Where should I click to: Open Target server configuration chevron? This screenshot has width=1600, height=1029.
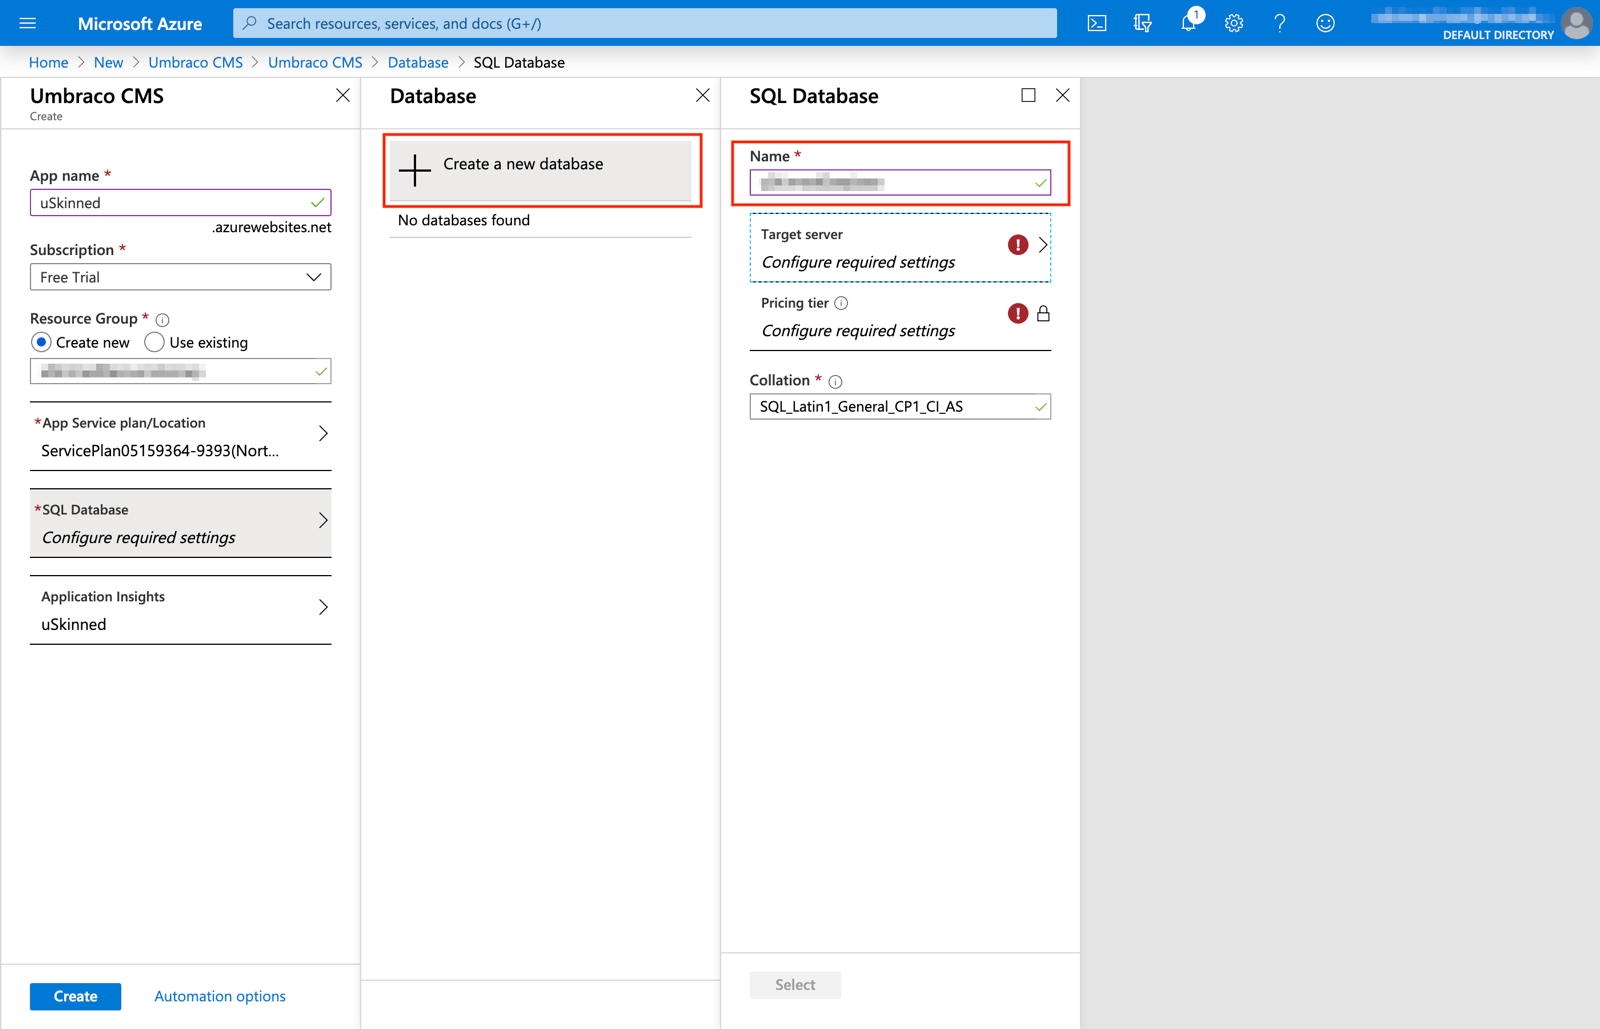(x=1043, y=245)
